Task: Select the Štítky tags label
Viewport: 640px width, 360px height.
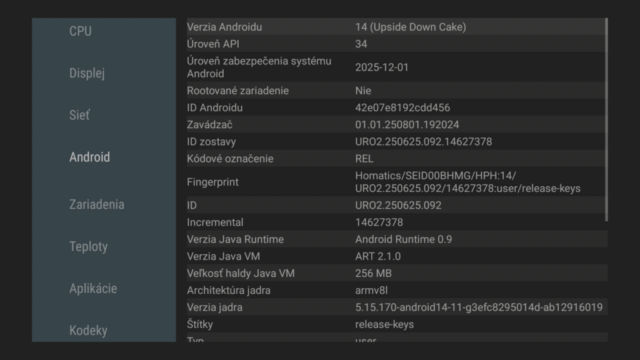Action: (x=200, y=324)
